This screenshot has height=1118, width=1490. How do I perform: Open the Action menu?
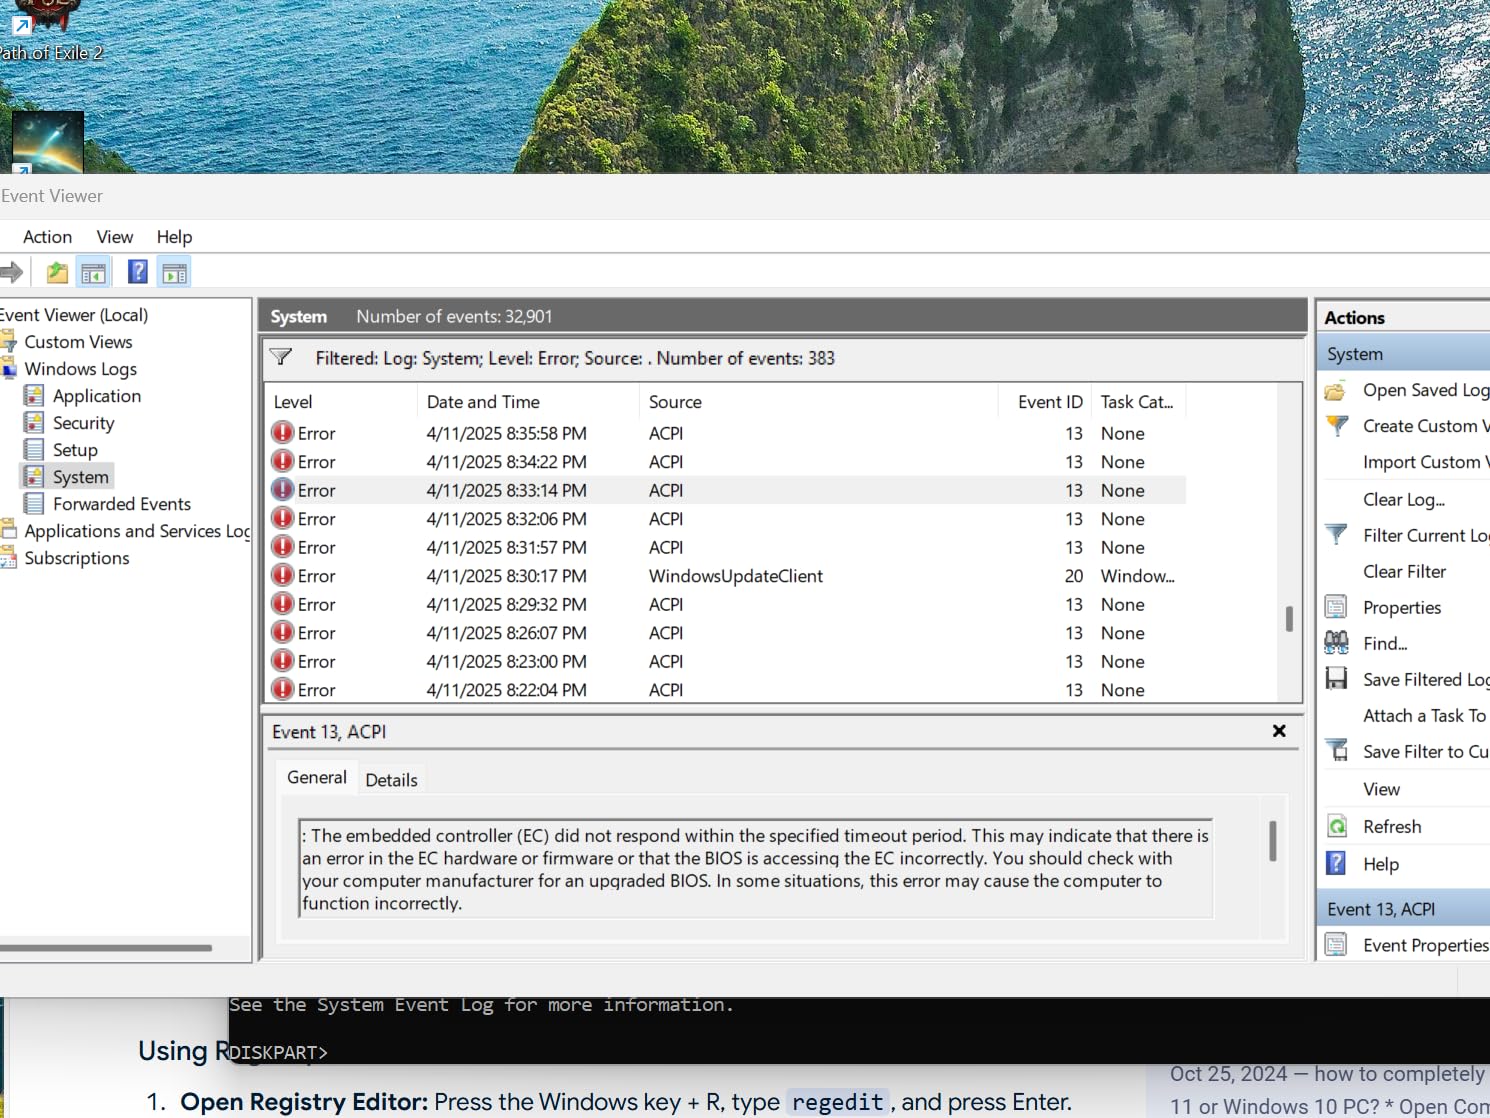pyautogui.click(x=47, y=237)
